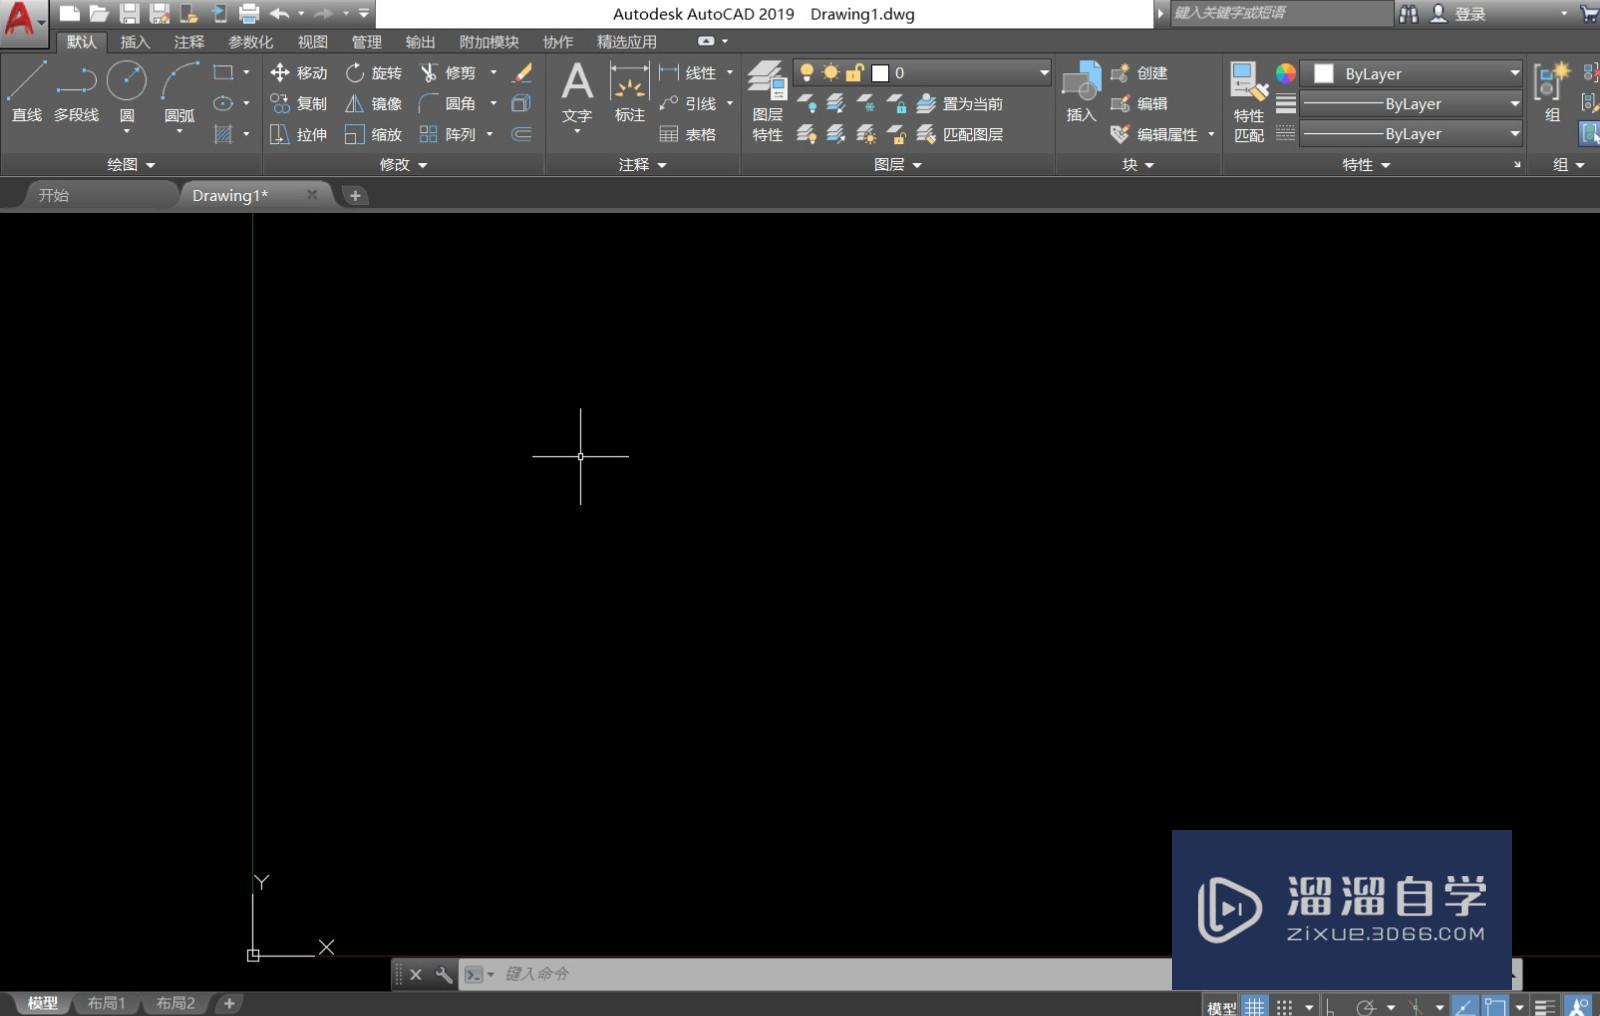The width and height of the screenshot is (1600, 1016).
Task: Open the 开始 start tab
Action: coord(54,195)
